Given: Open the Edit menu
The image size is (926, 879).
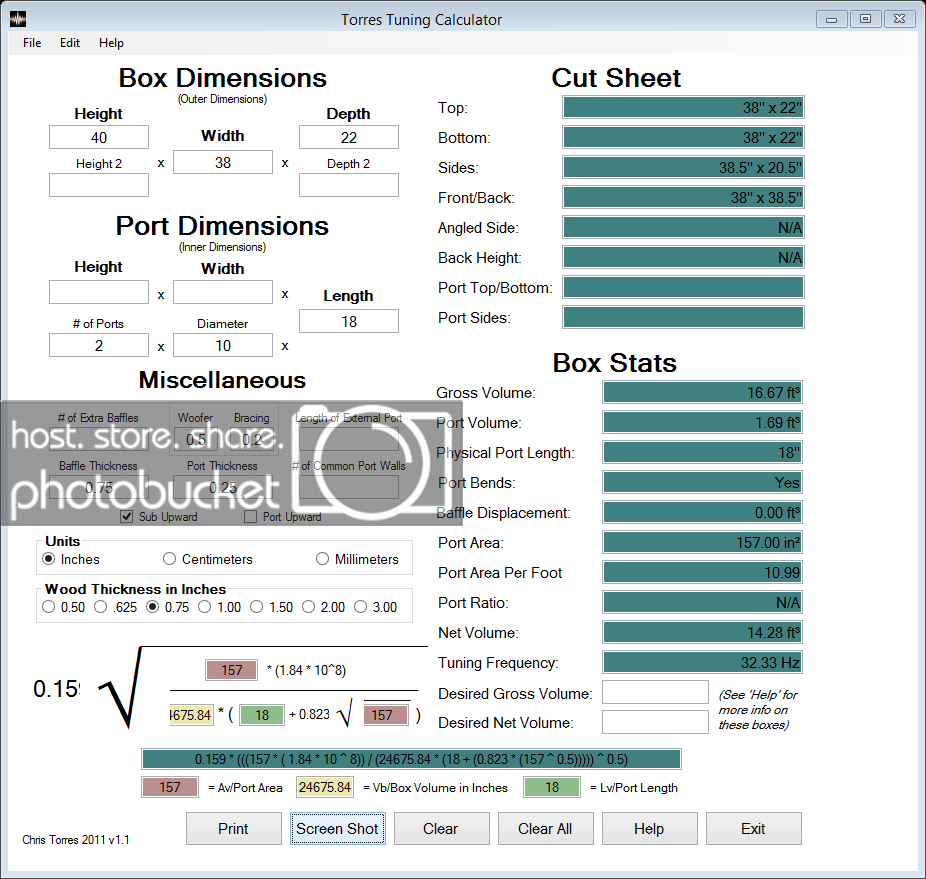Looking at the screenshot, I should (x=70, y=43).
